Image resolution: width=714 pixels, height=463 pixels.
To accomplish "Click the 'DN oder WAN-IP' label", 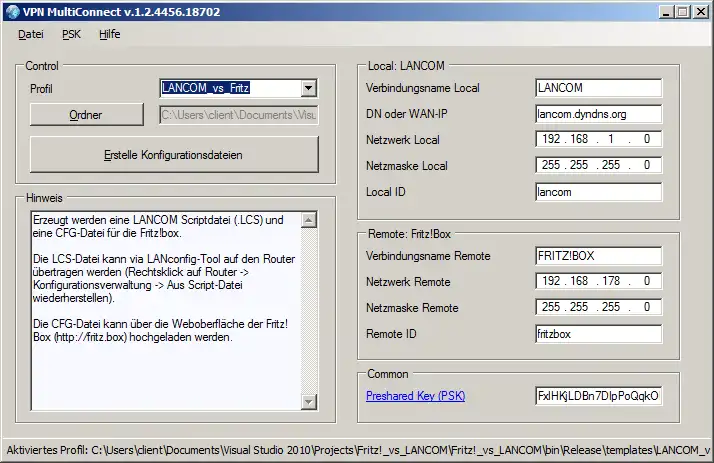I will [407, 114].
